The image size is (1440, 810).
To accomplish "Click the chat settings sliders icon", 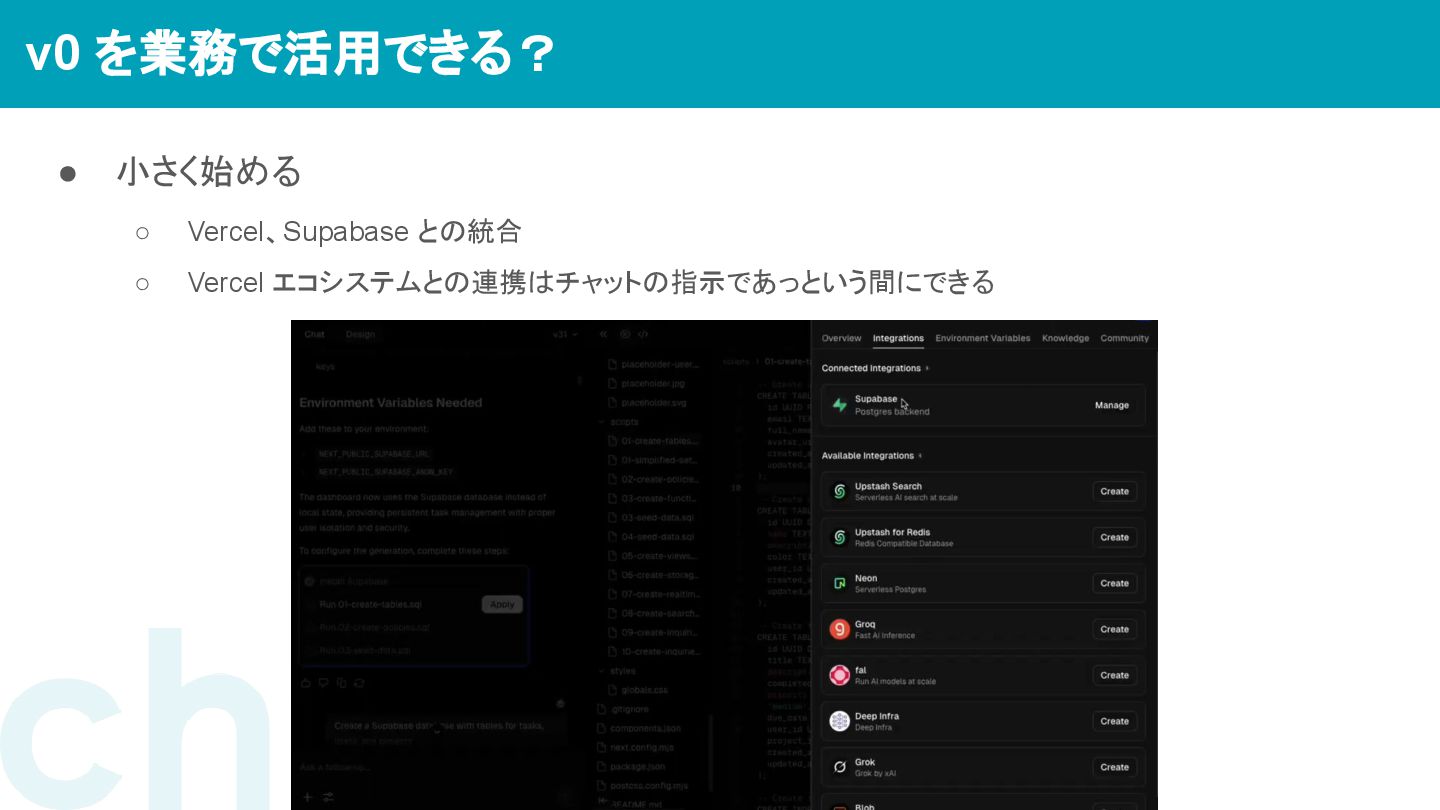I will pyautogui.click(x=328, y=797).
